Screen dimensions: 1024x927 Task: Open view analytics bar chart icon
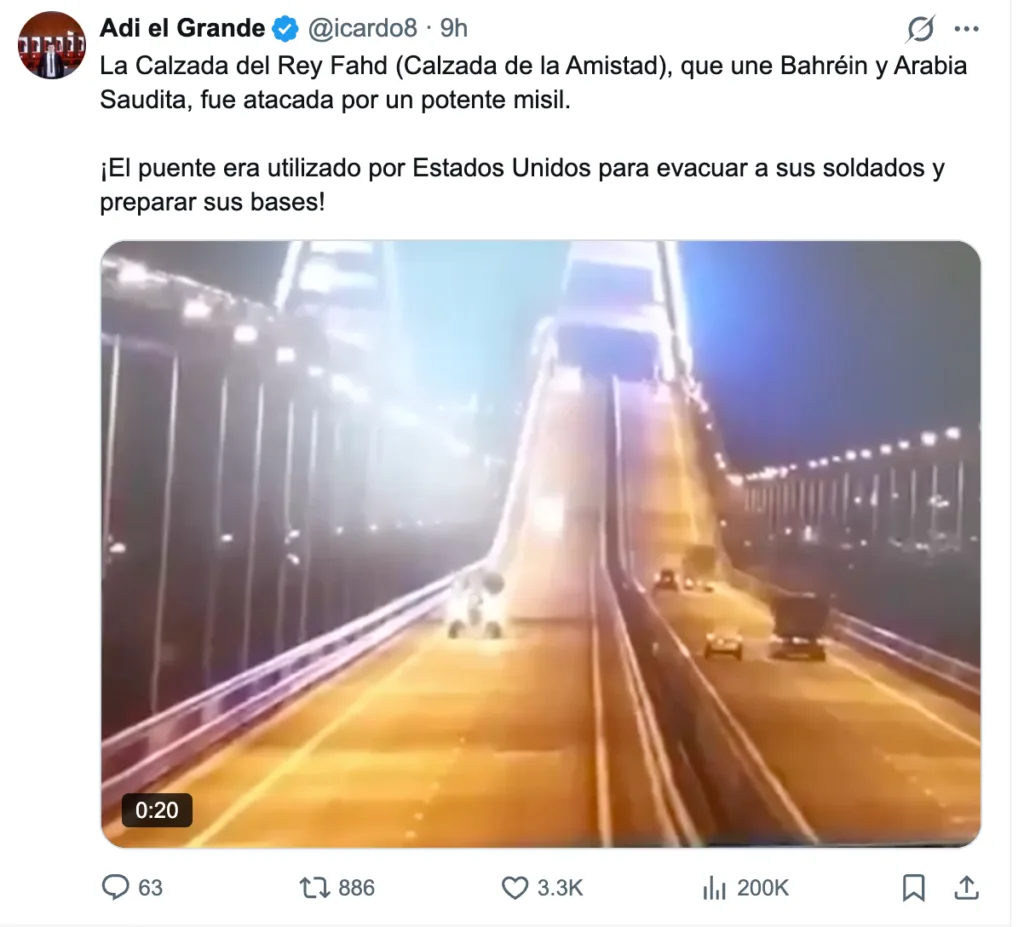[714, 888]
